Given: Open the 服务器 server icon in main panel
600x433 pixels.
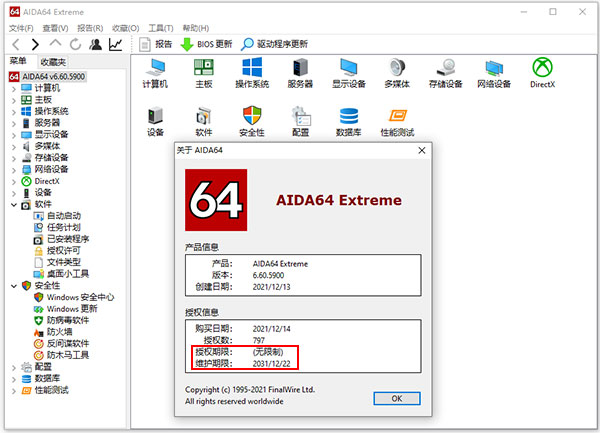Looking at the screenshot, I should click(300, 73).
